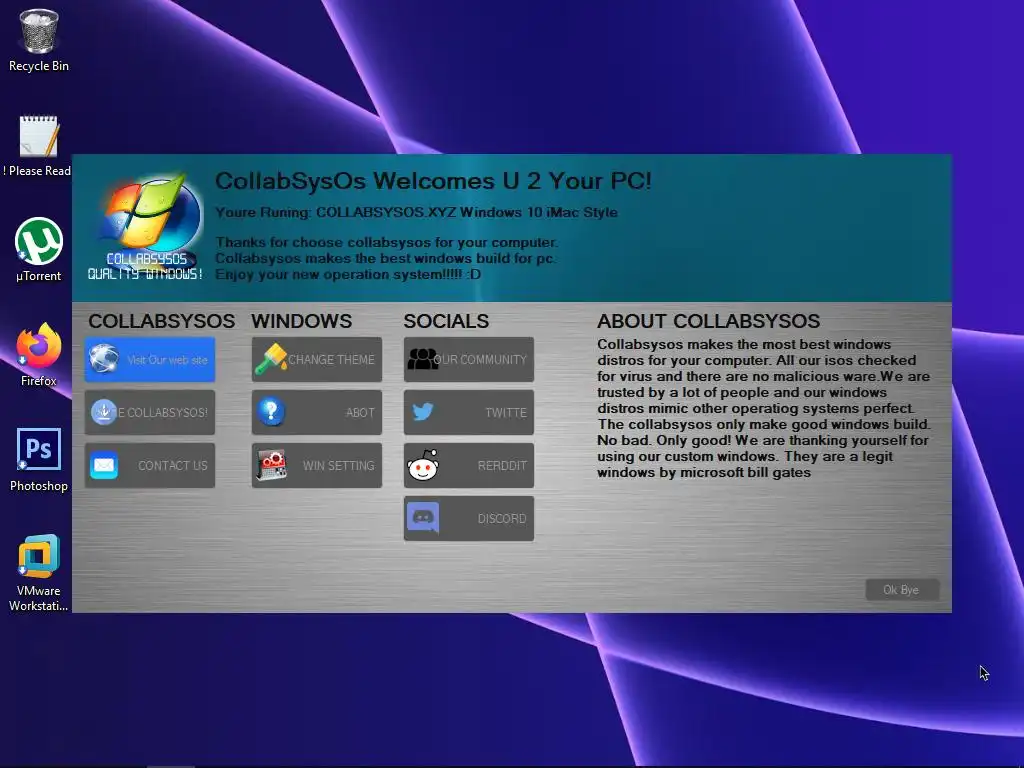Open the RERDDIT social button
This screenshot has height=768, width=1024.
469,465
